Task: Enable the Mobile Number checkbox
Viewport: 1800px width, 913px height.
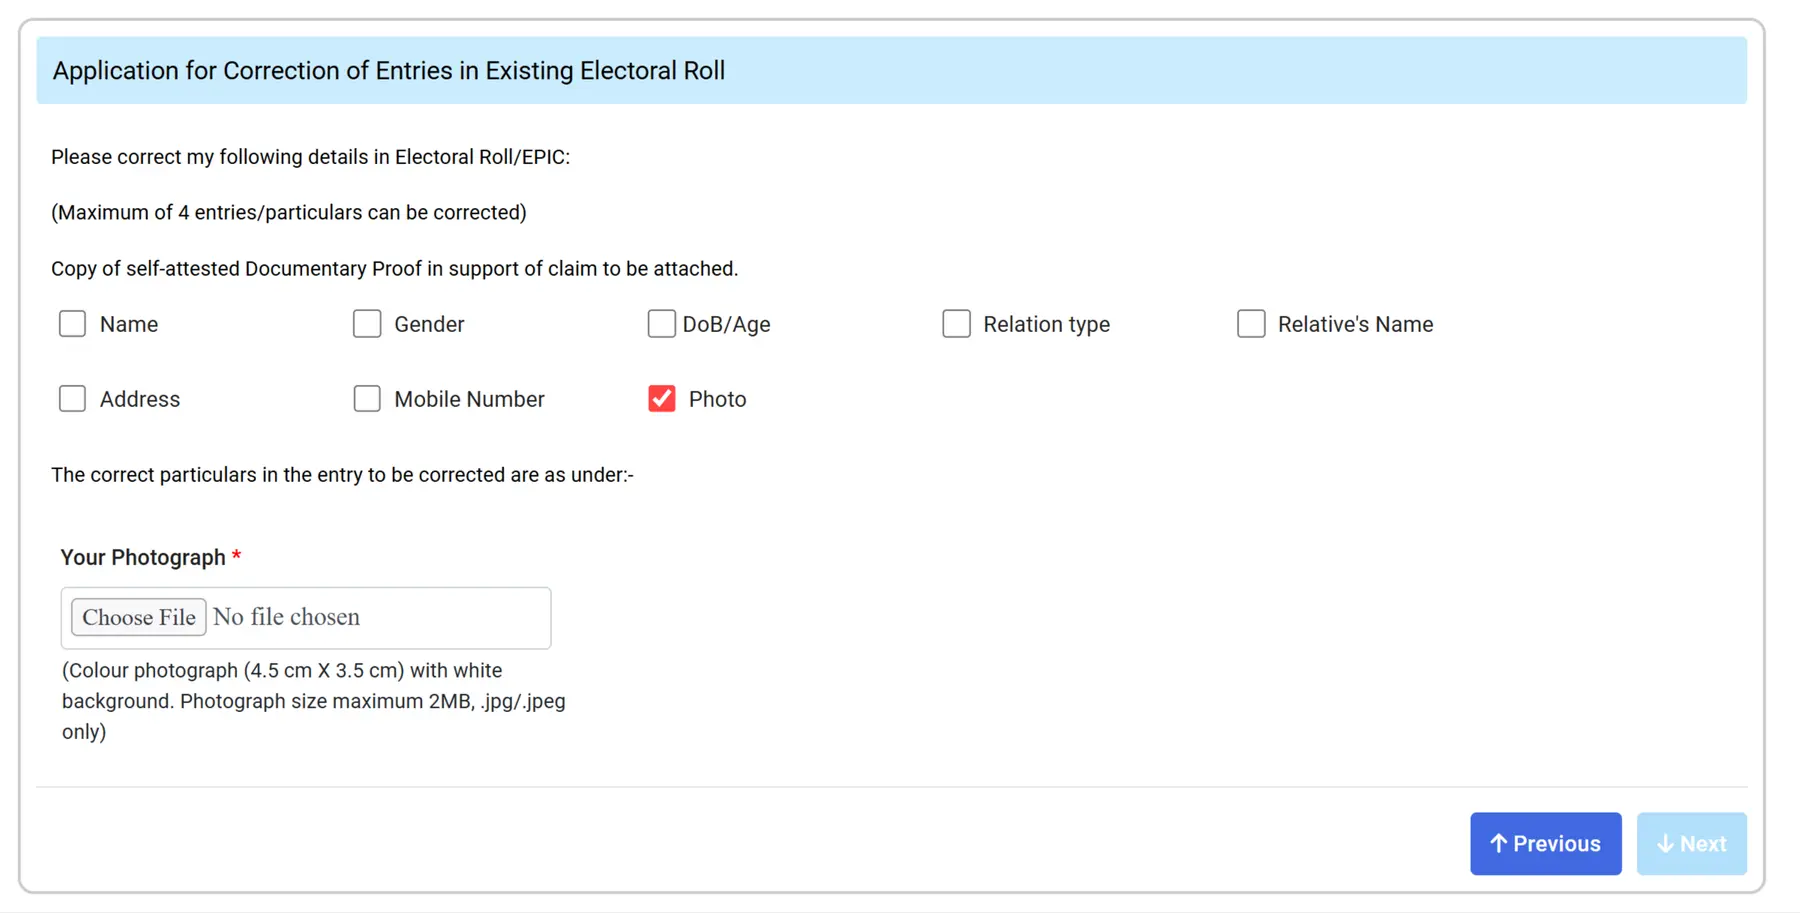Action: (x=367, y=399)
